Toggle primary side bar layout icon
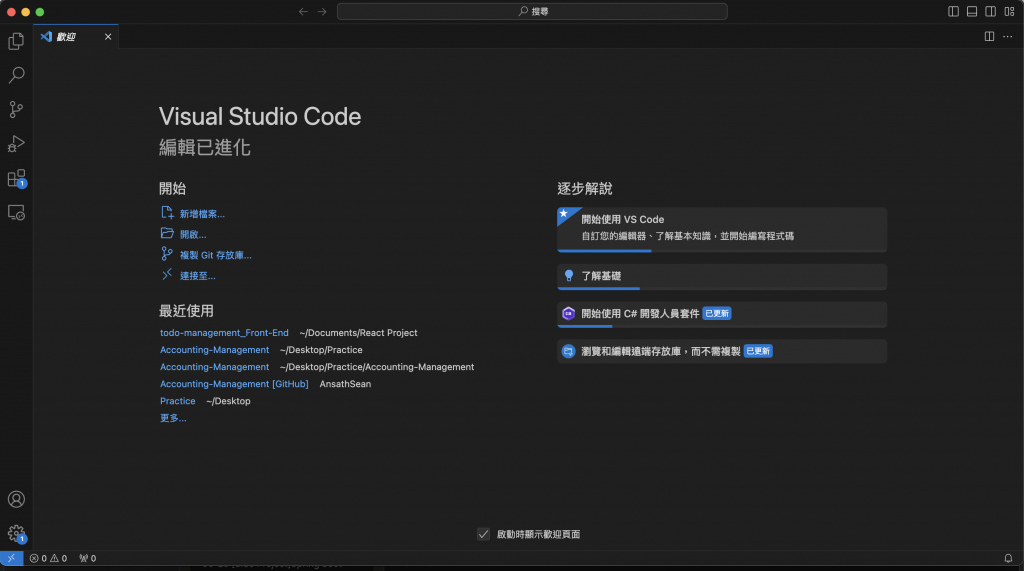 [x=953, y=11]
